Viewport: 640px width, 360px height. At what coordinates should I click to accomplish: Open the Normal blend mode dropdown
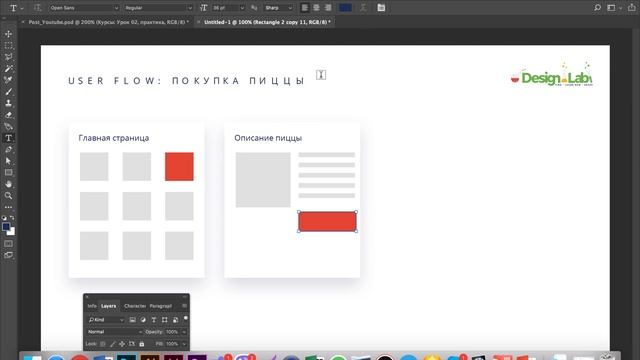(115, 332)
